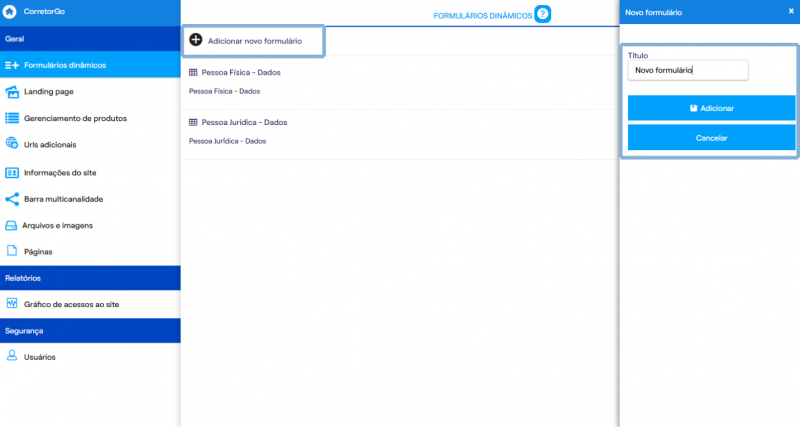800x427 pixels.
Task: Click the save icon on Adicionar button
Action: [x=693, y=108]
